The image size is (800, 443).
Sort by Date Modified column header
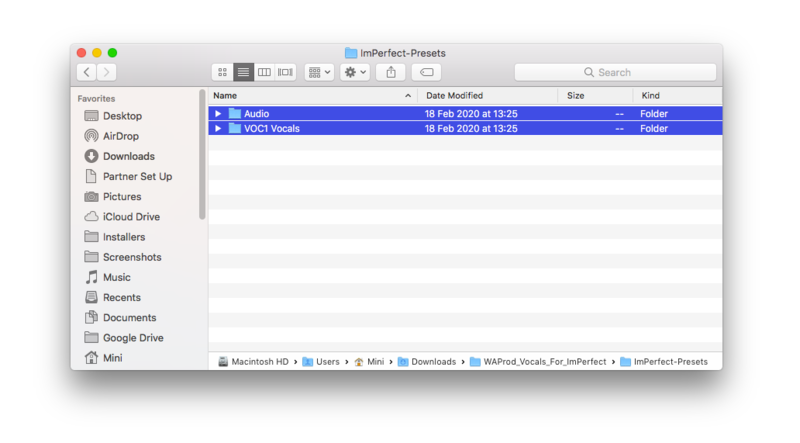455,96
